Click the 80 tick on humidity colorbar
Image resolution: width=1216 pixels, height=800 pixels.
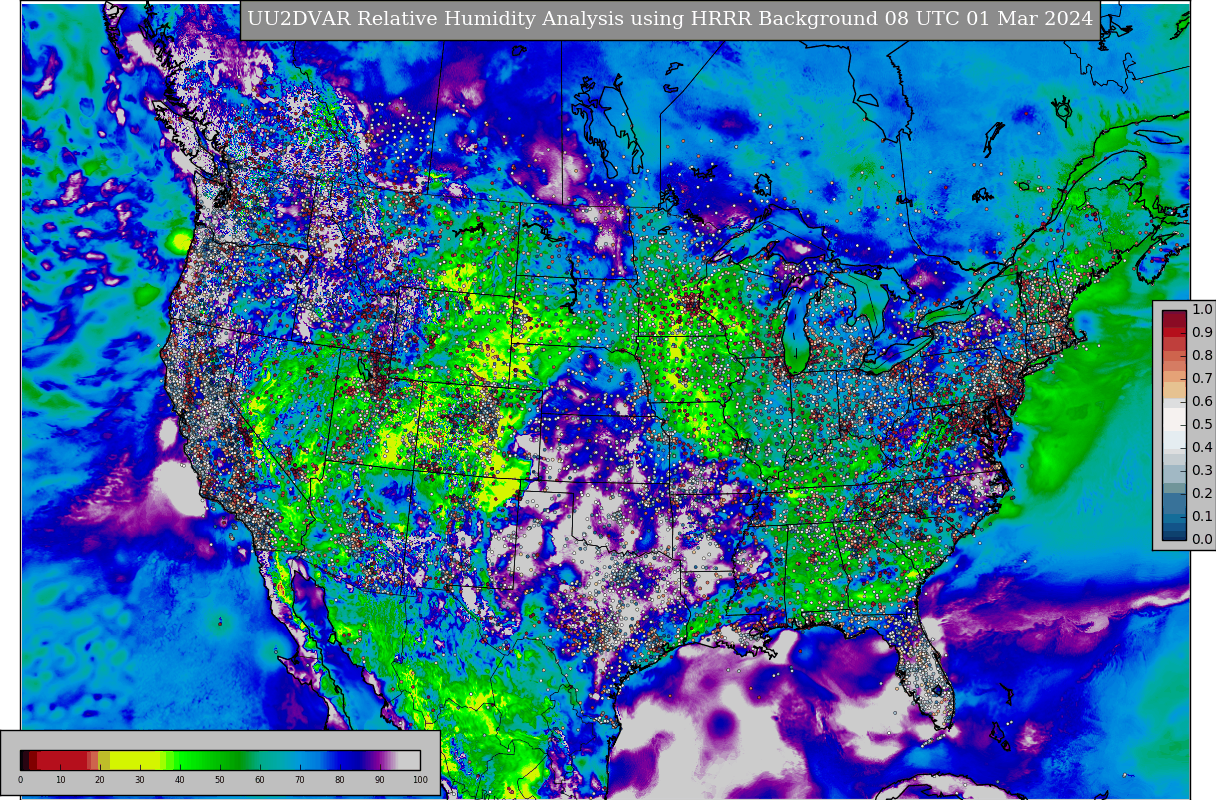pyautogui.click(x=340, y=780)
